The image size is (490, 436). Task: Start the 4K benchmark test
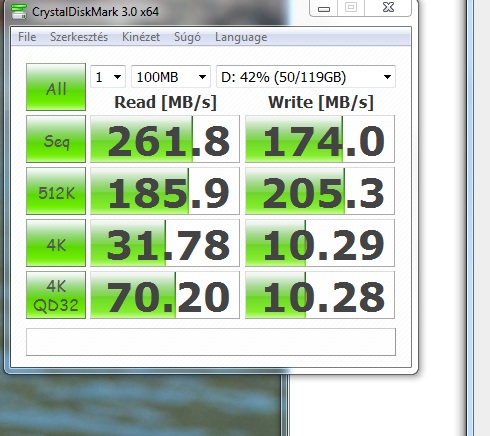(x=56, y=243)
